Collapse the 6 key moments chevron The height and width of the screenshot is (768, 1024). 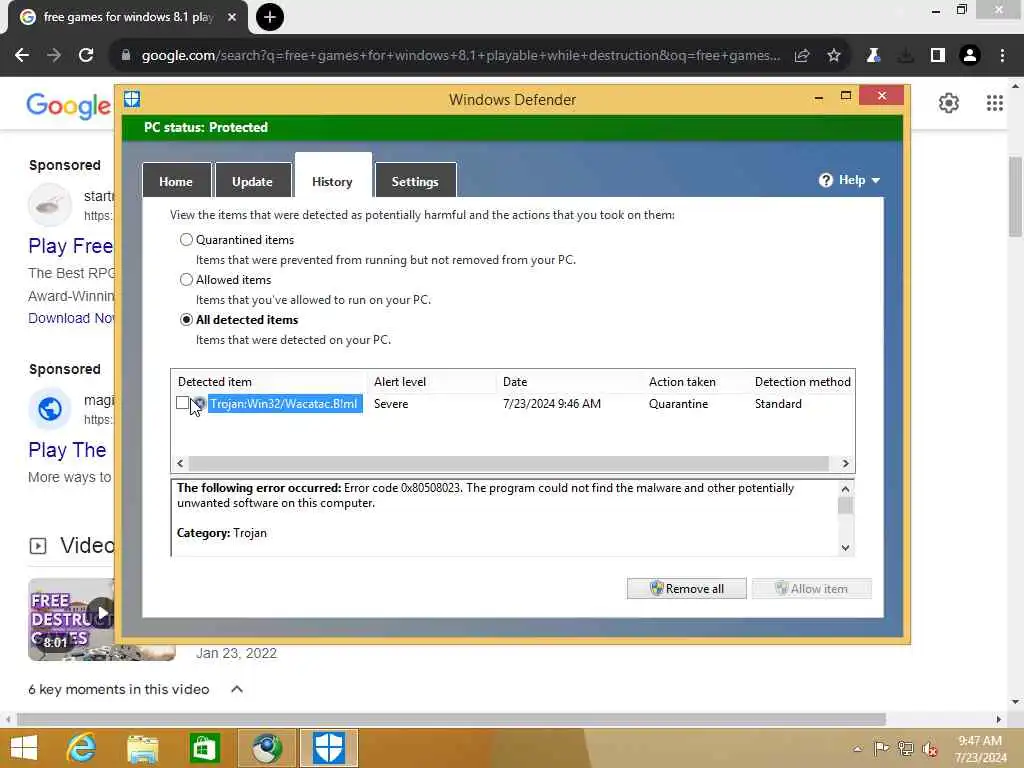tap(237, 689)
